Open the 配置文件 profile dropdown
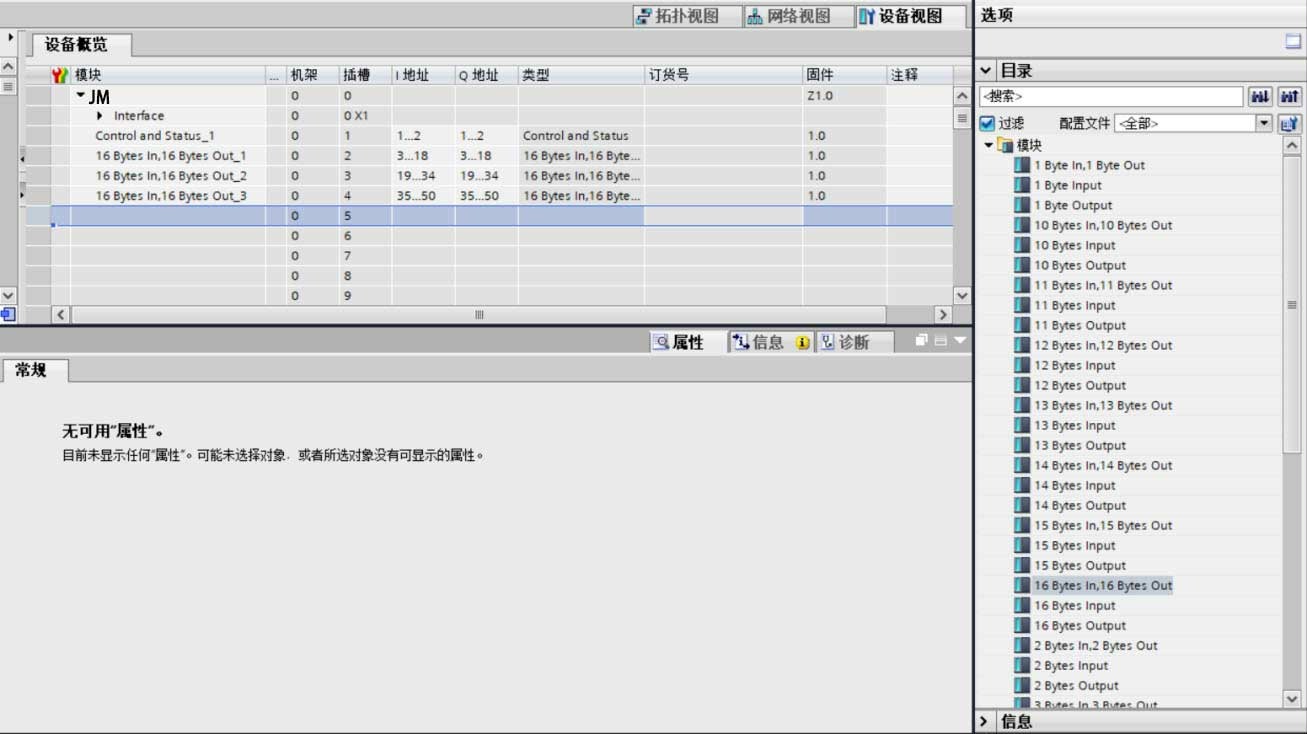 (1264, 124)
